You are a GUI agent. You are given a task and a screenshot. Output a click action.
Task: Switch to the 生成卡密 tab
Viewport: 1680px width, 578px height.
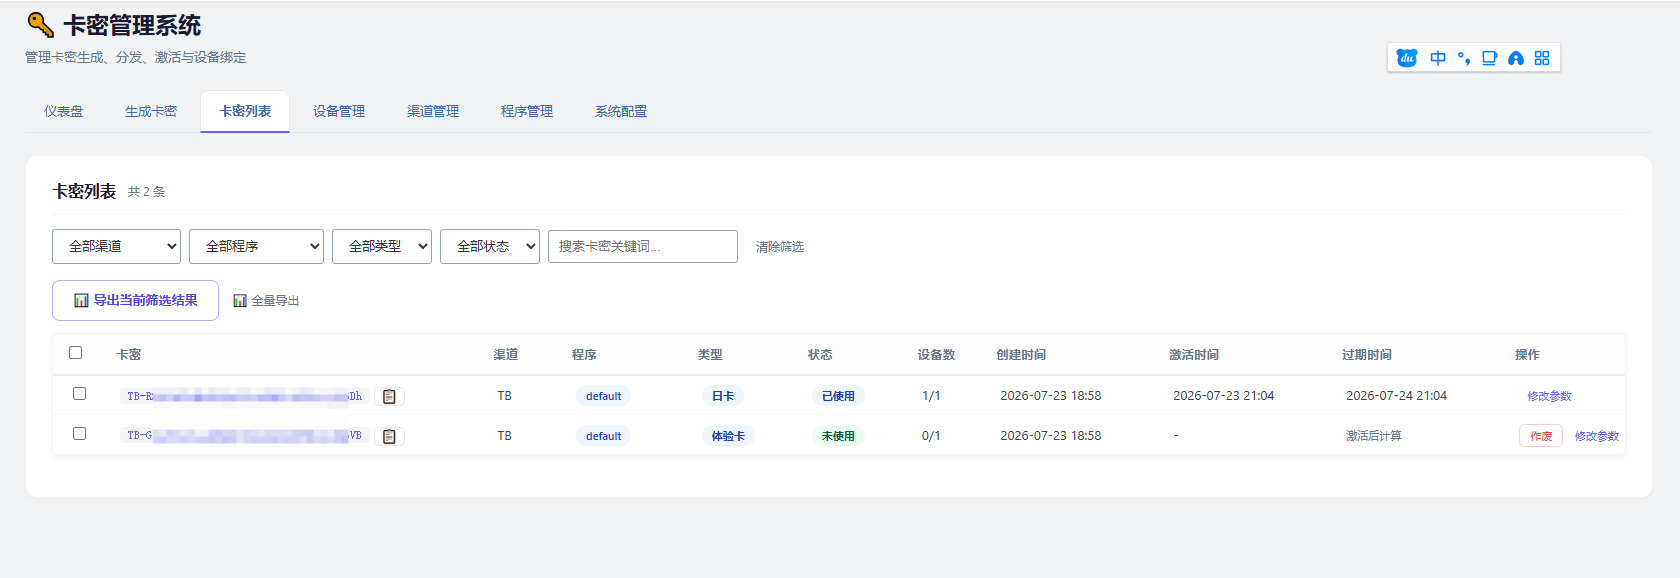click(x=151, y=111)
